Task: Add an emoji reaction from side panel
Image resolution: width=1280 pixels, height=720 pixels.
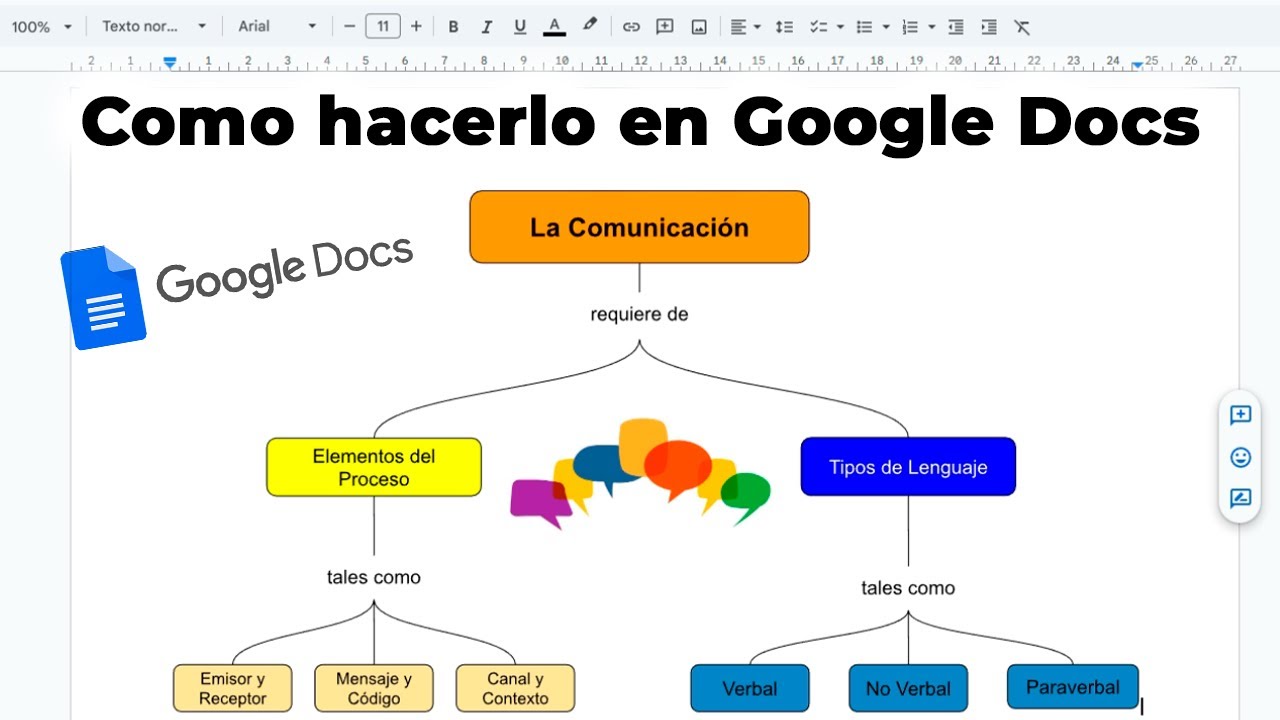Action: (1240, 457)
